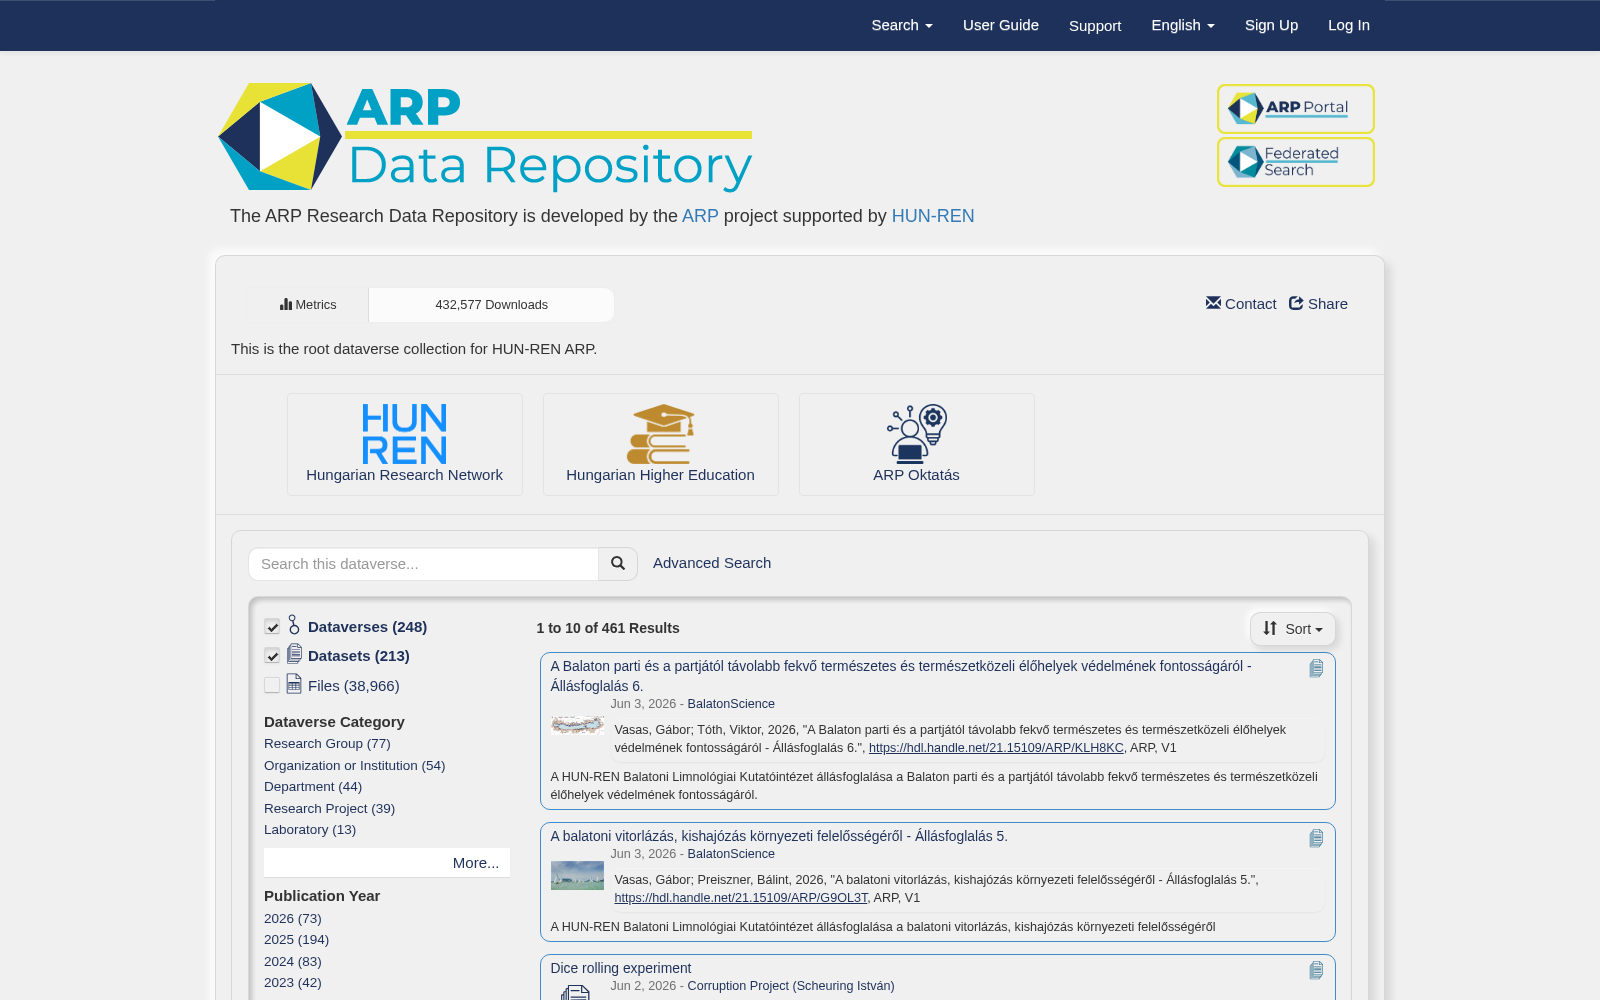Click the Datasets type icon

(x=294, y=654)
